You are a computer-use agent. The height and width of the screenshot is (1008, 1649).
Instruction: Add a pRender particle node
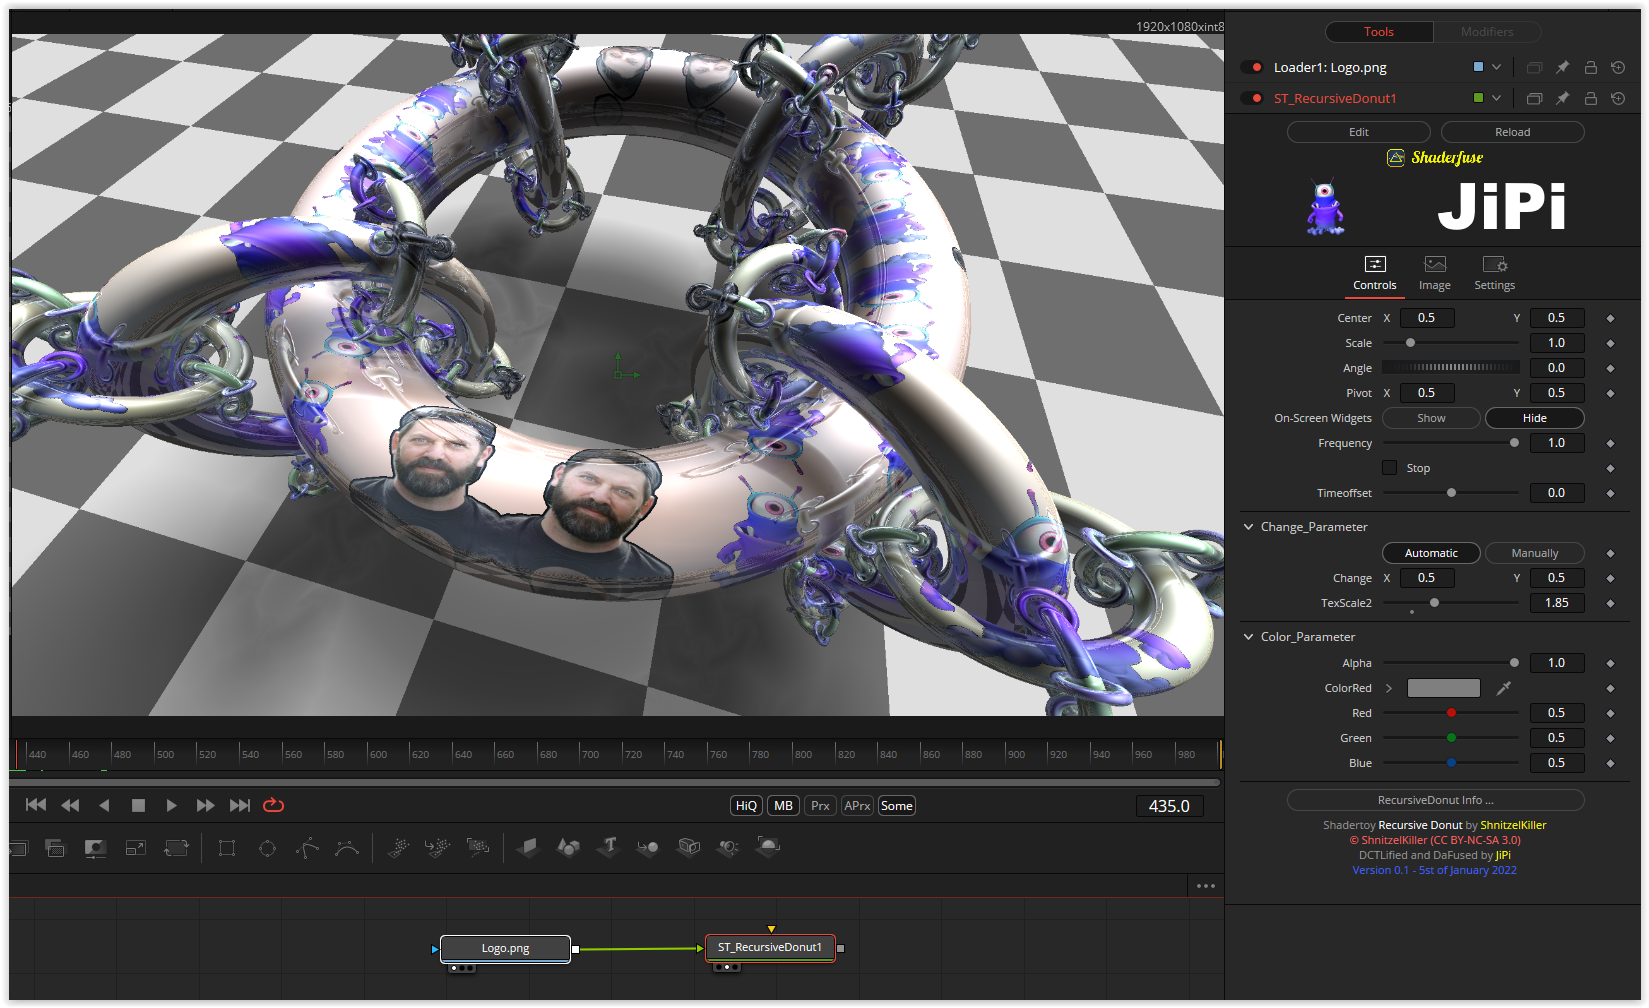click(x=478, y=848)
